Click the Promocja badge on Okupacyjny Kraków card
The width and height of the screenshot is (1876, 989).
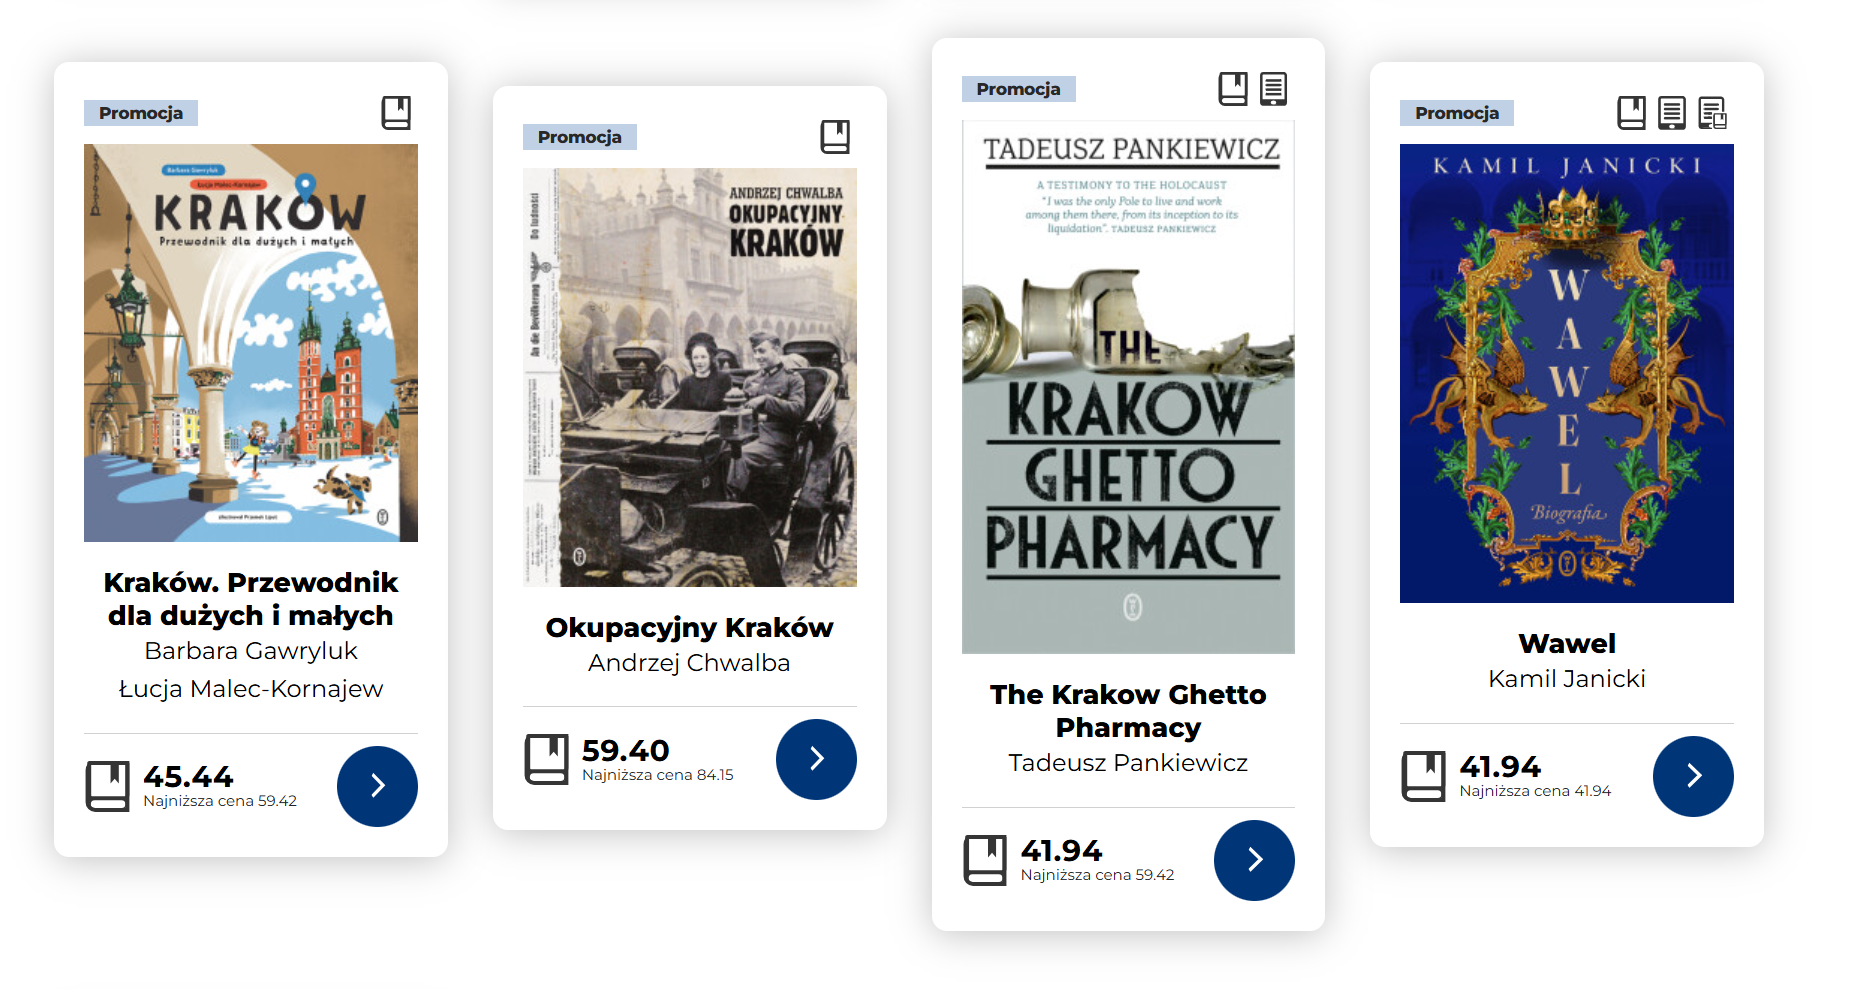coord(580,137)
